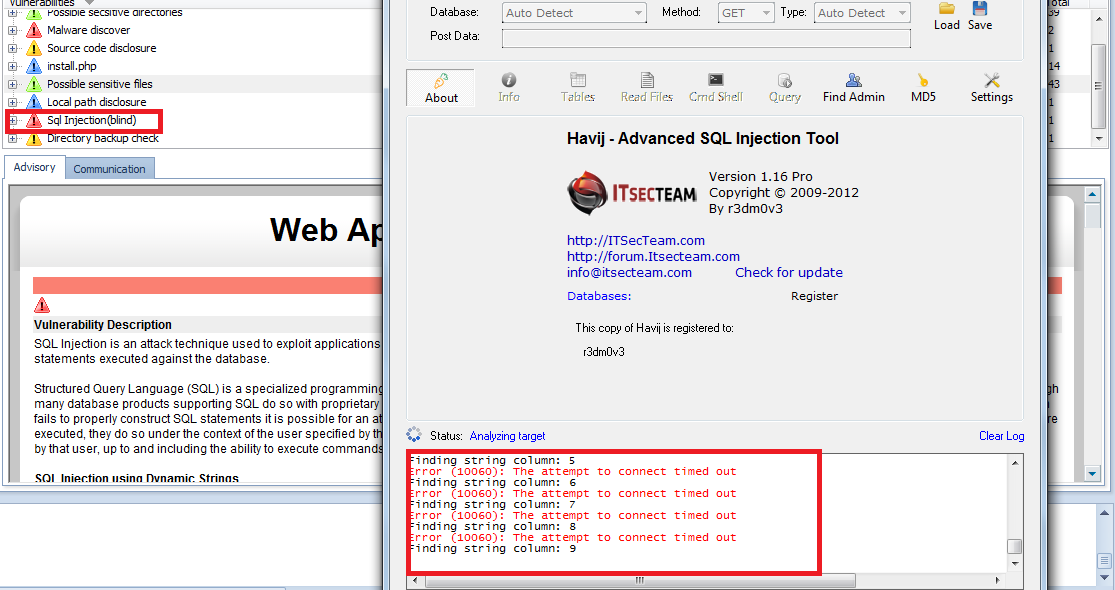Open the Find Admin tool in Havij
This screenshot has width=1115, height=590.
tap(853, 88)
